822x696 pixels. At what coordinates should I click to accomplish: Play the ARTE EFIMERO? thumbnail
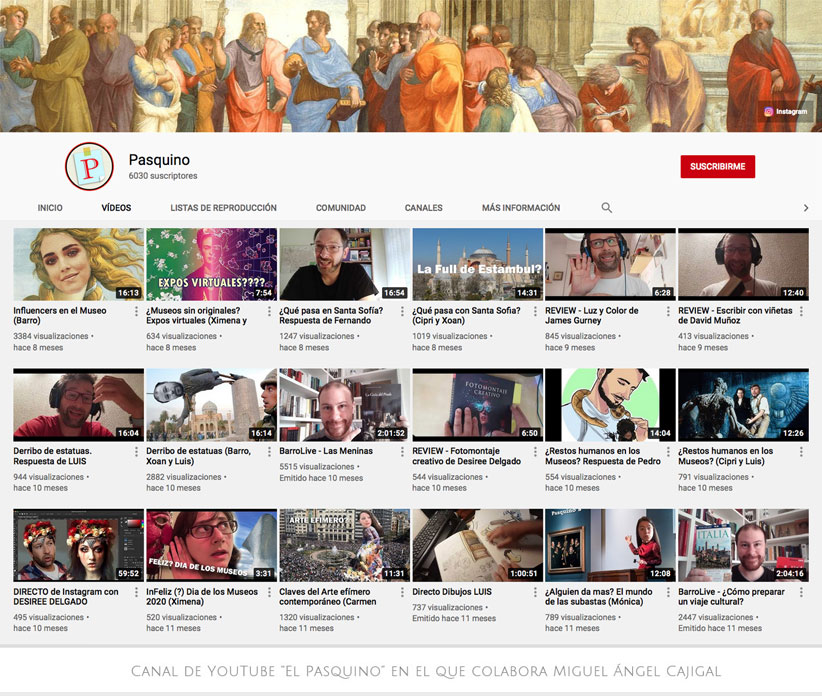click(x=344, y=545)
